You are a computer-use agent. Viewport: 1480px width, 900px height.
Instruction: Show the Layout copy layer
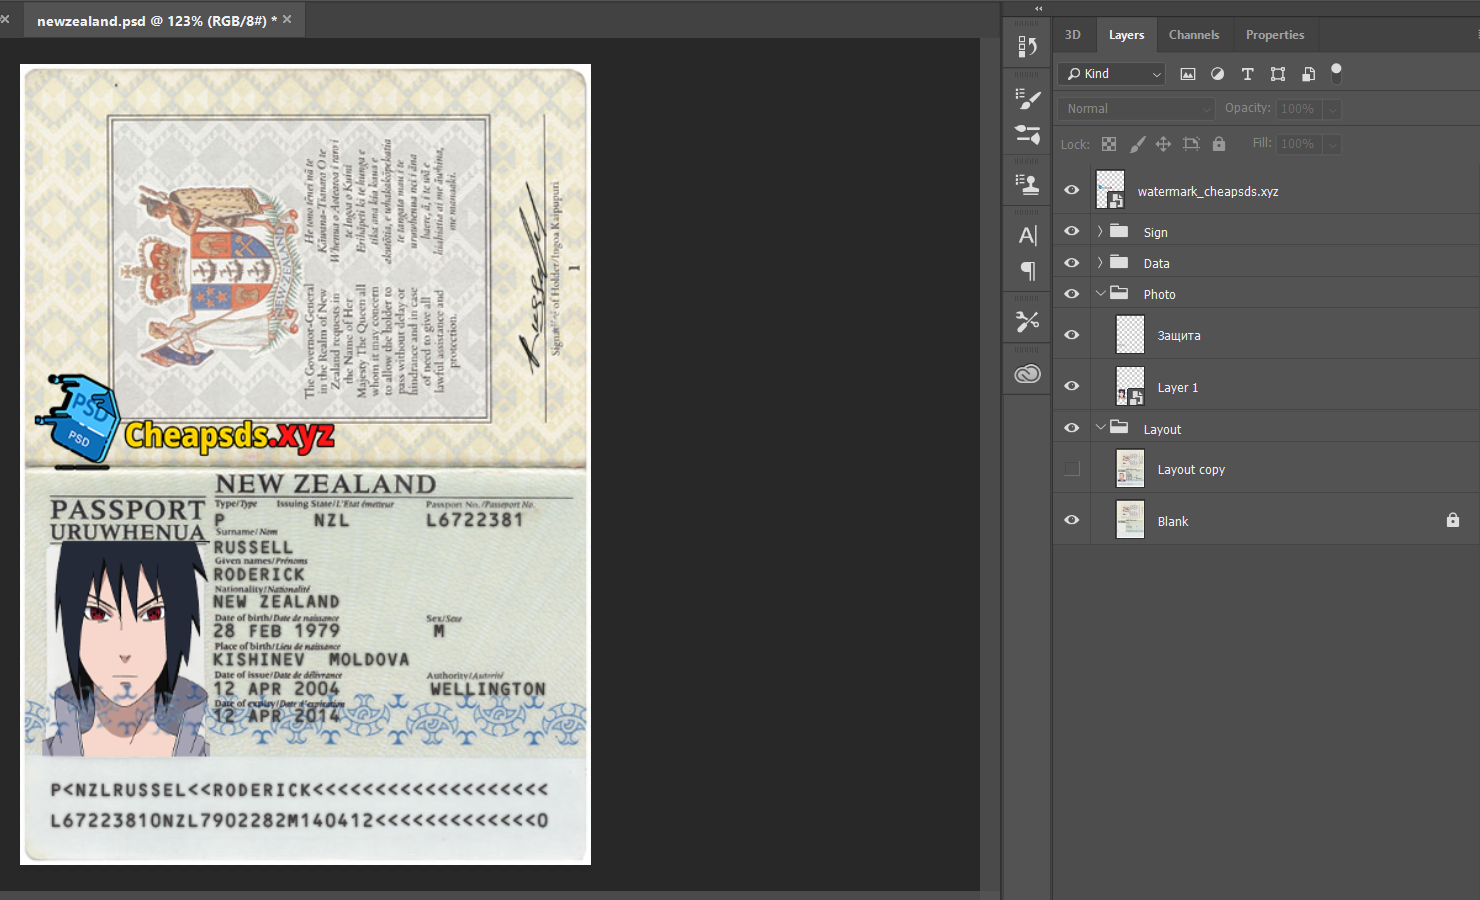tap(1072, 469)
